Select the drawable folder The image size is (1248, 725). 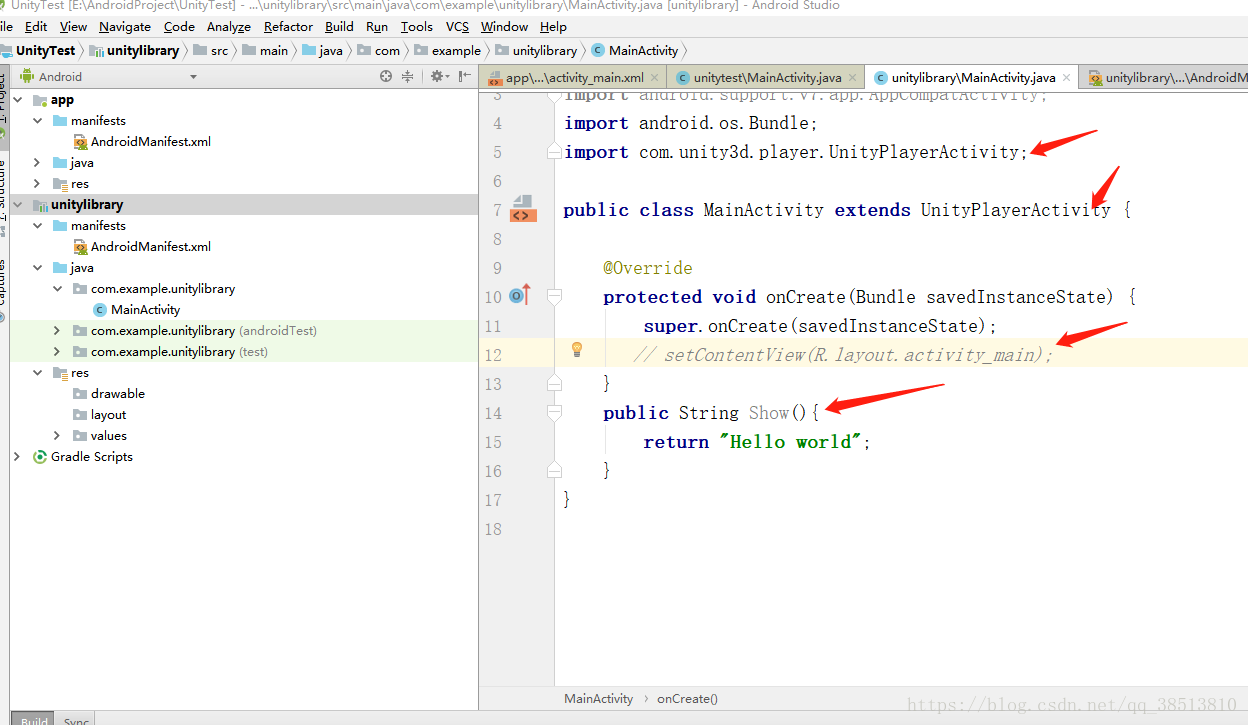click(117, 394)
